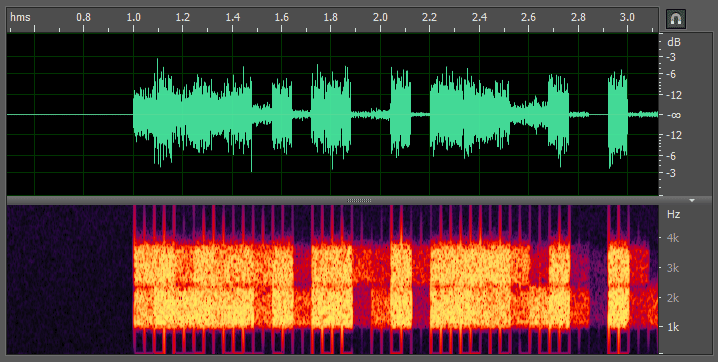Toggle the snapping magnet icon

[675, 19]
